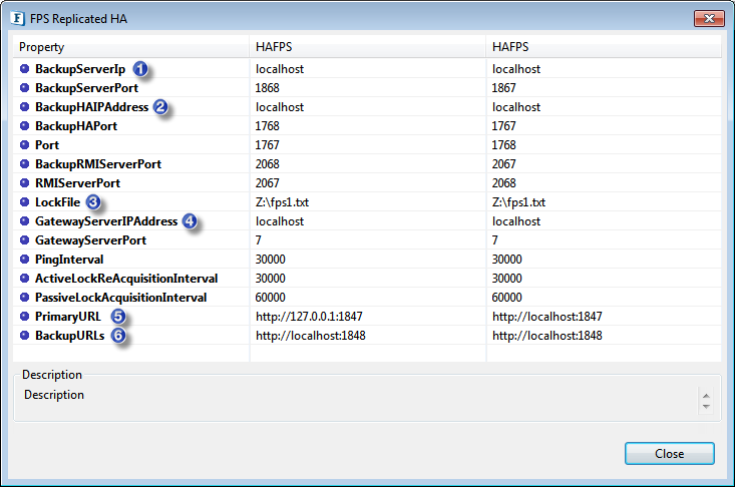Select the ActiveLockReAcquisitionInterval property name
Viewport: 735px width, 487px height.
click(127, 278)
